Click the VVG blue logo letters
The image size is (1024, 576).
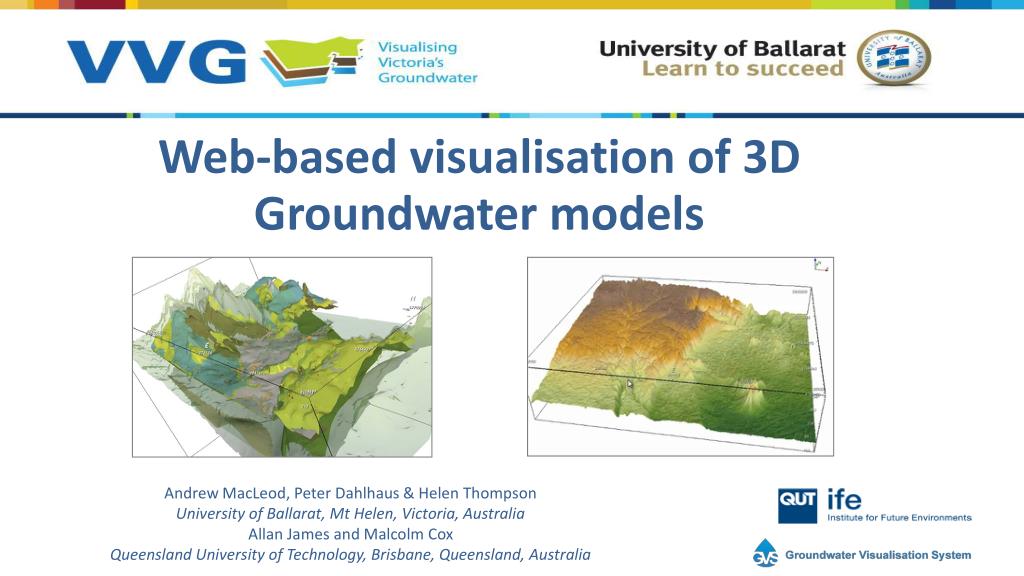156,62
